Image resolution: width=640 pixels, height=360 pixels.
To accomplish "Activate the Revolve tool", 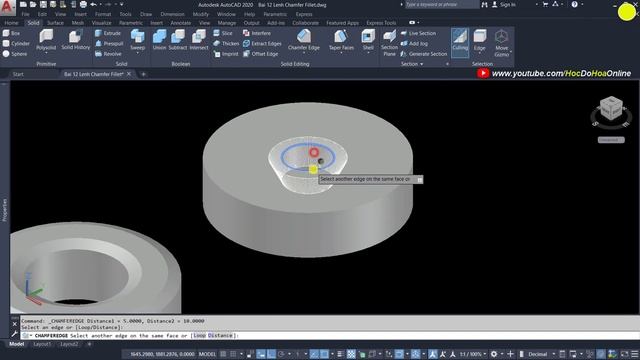I will [108, 53].
